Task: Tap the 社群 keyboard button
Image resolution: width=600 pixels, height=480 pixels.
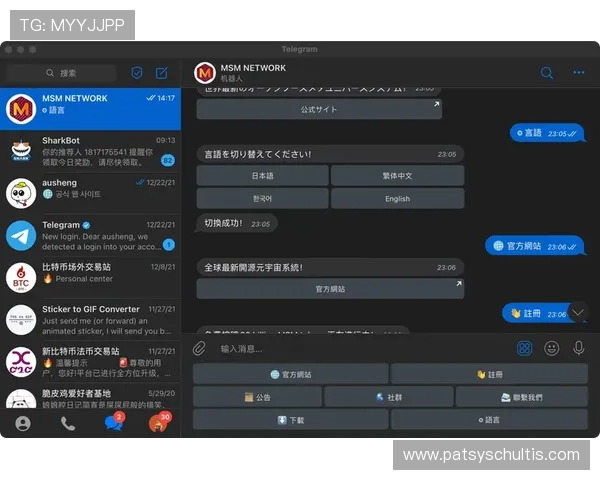Action: (389, 397)
